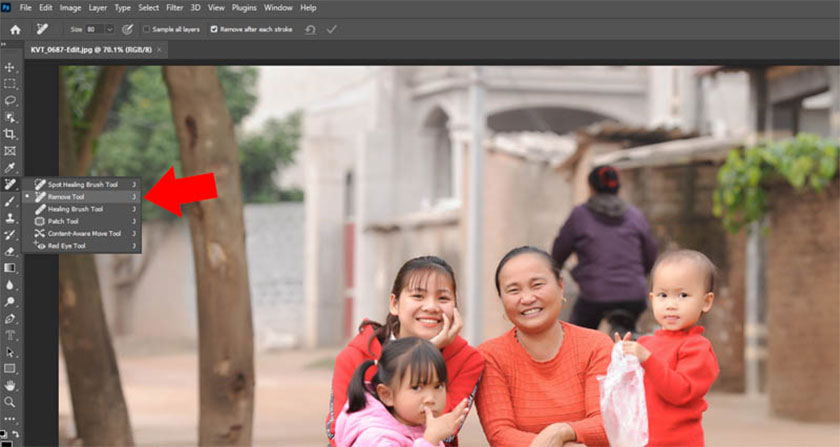The height and width of the screenshot is (447, 840).
Task: Select the Blur tool
Action: pos(10,285)
